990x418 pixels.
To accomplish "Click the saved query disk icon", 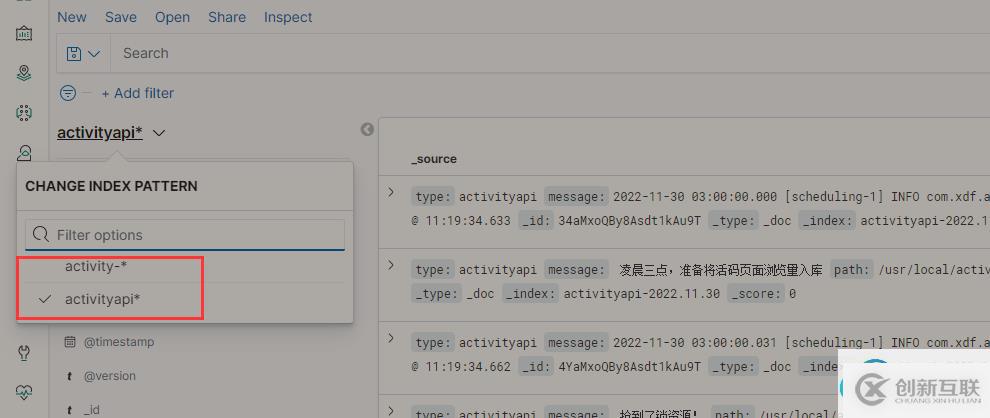I will click(x=73, y=53).
